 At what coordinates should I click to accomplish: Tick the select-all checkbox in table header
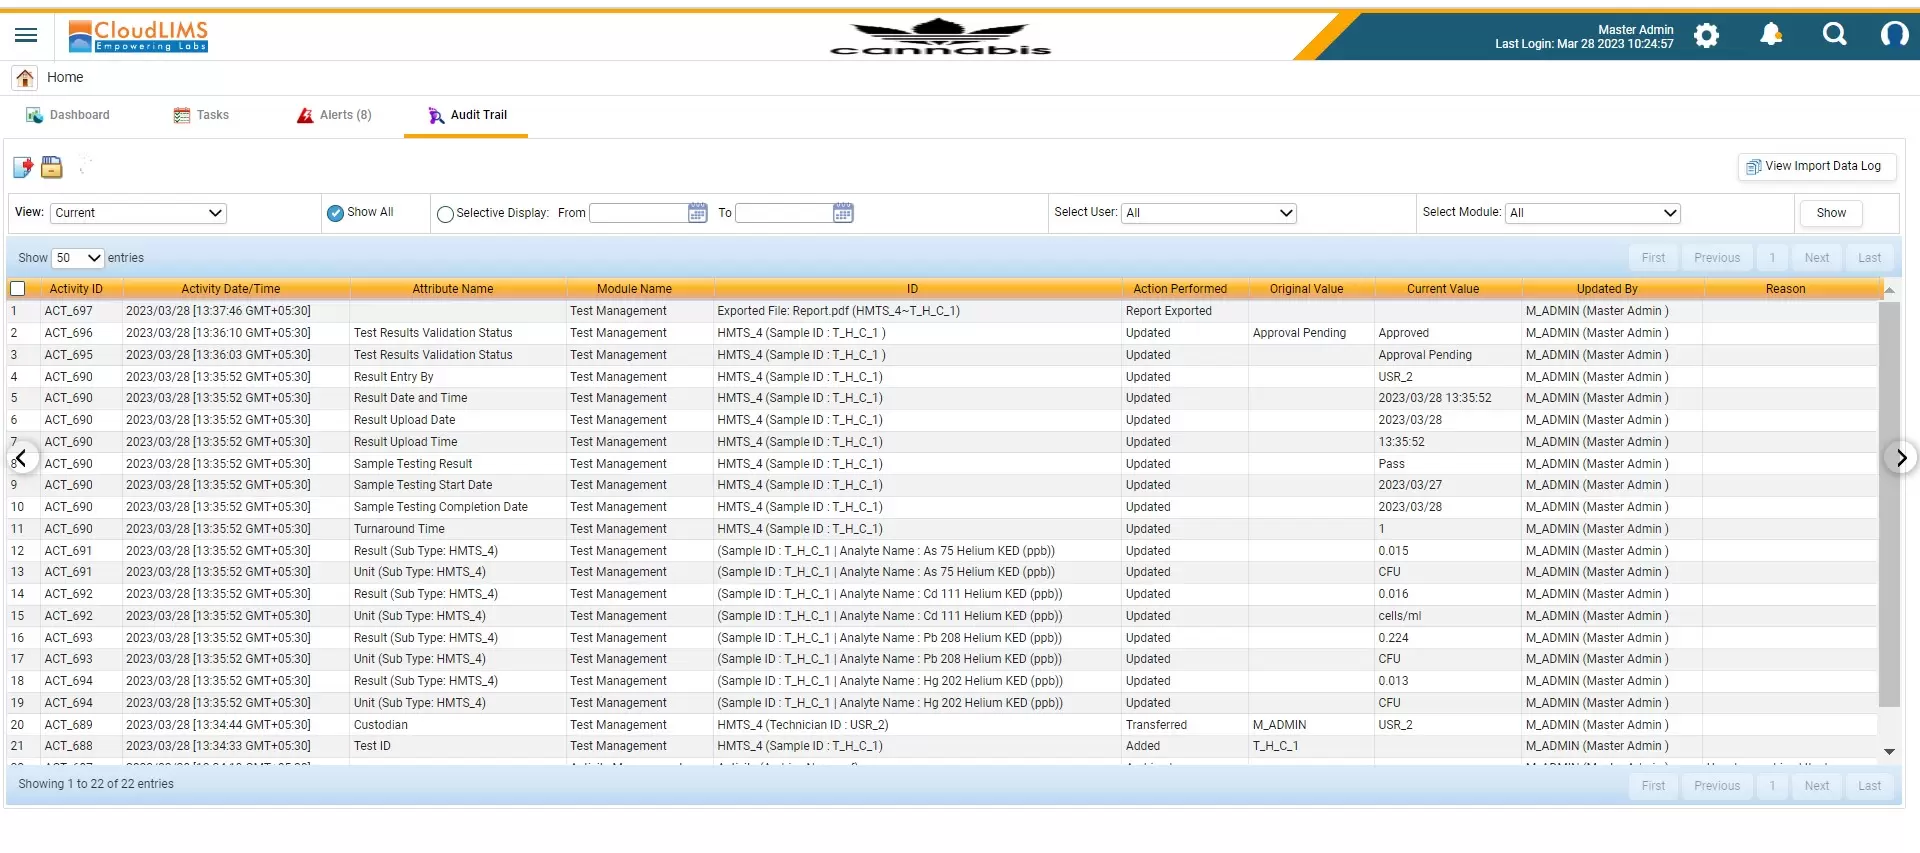click(18, 289)
